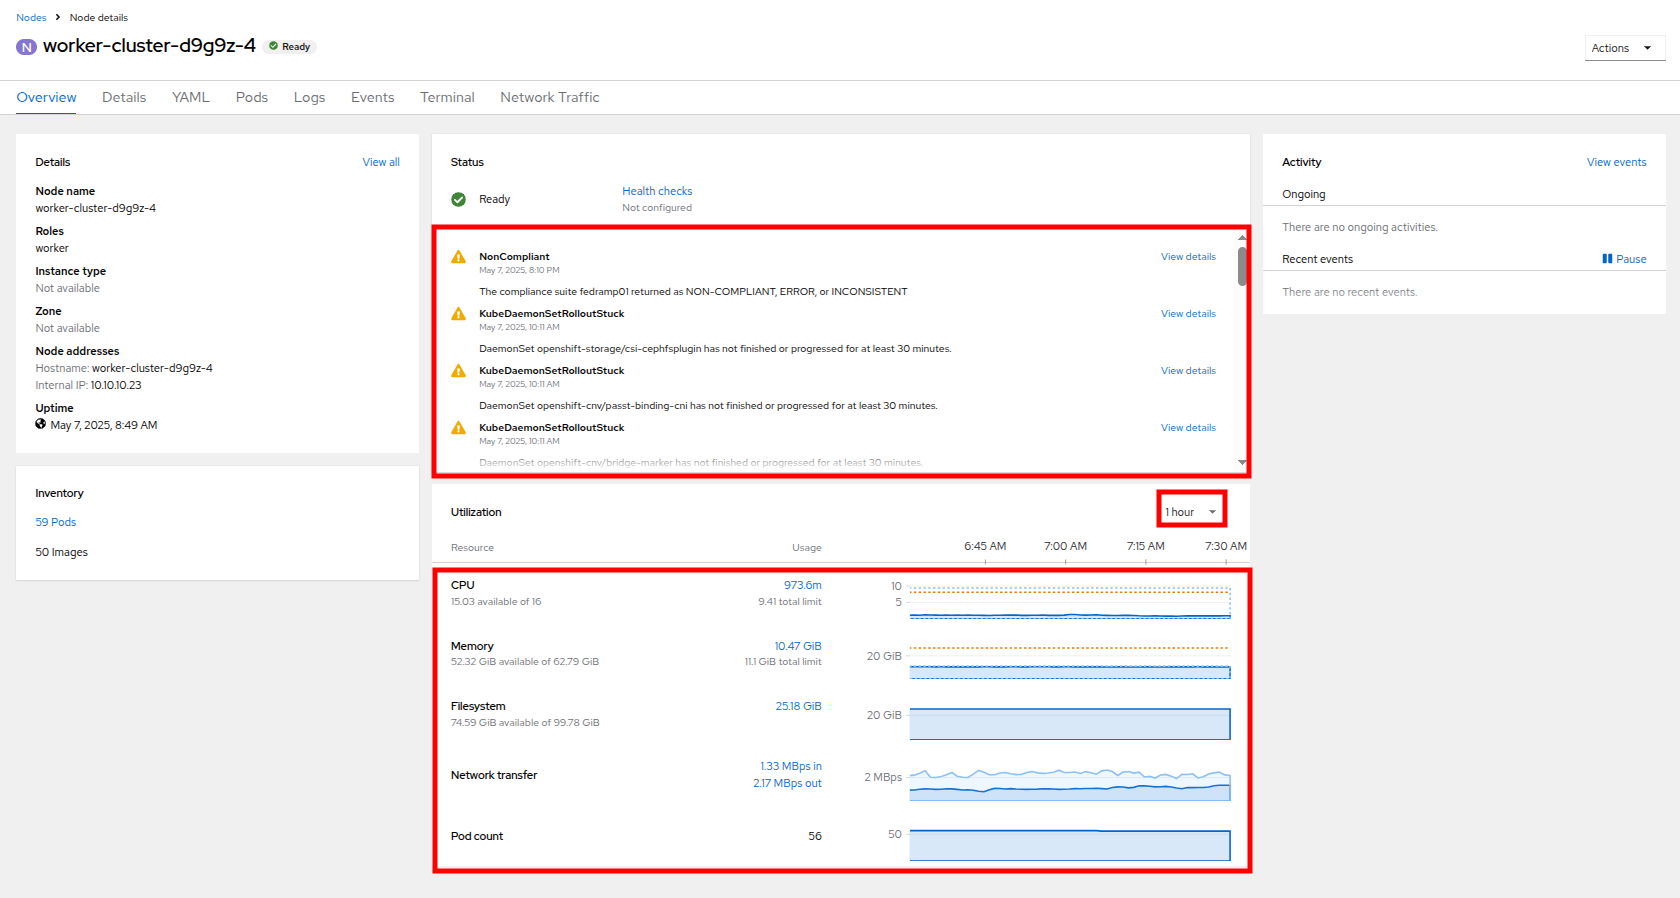Switch to the YAML tab

click(190, 97)
